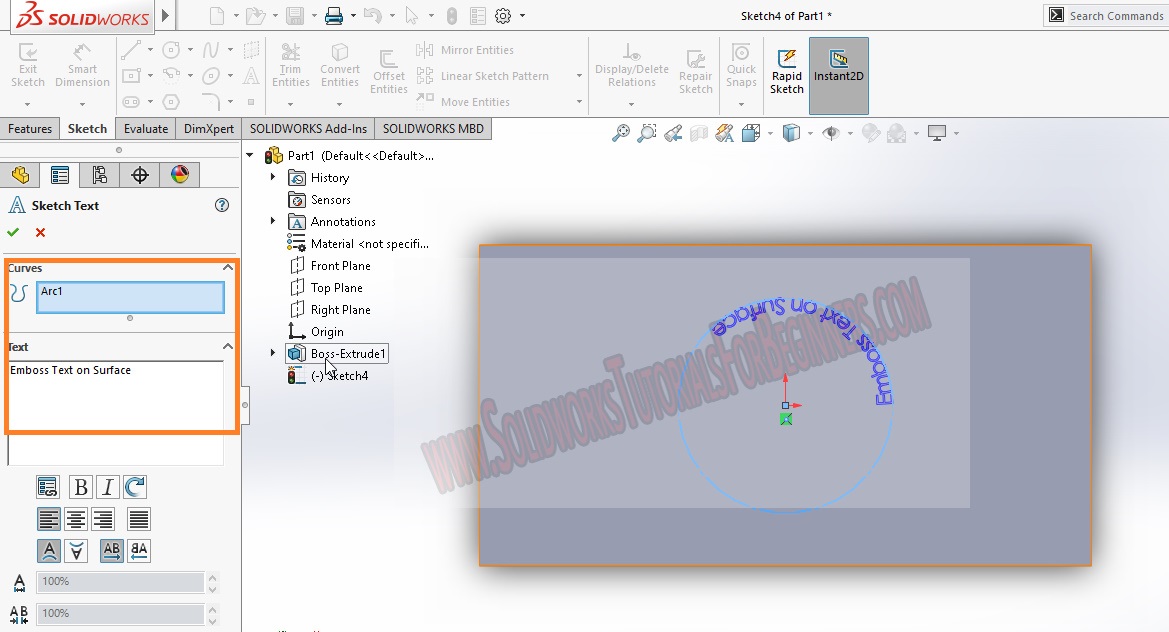Expand the Annotations folder
The height and width of the screenshot is (632, 1169).
click(x=271, y=221)
